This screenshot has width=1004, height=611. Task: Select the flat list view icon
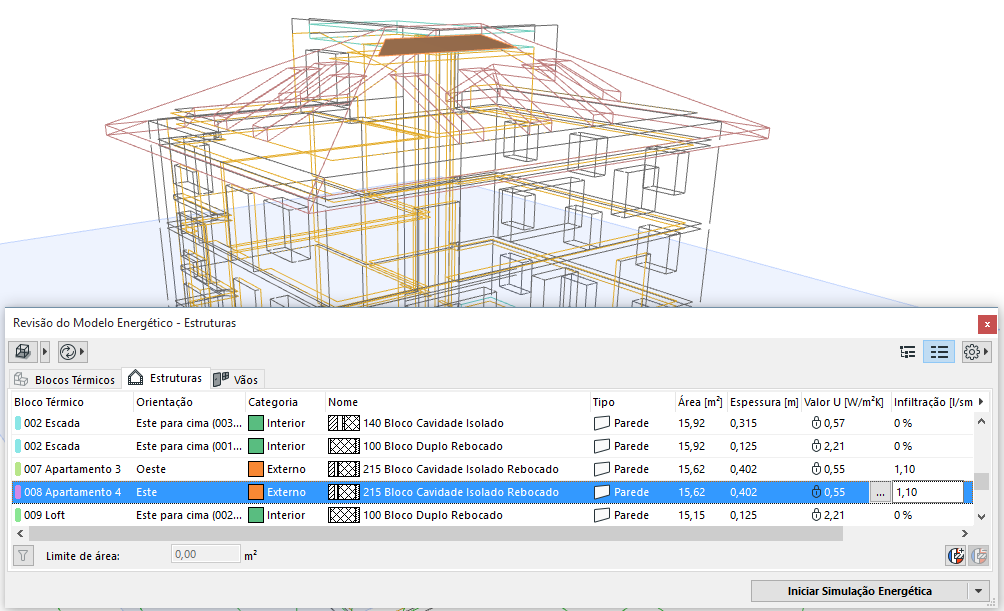pyautogui.click(x=938, y=352)
